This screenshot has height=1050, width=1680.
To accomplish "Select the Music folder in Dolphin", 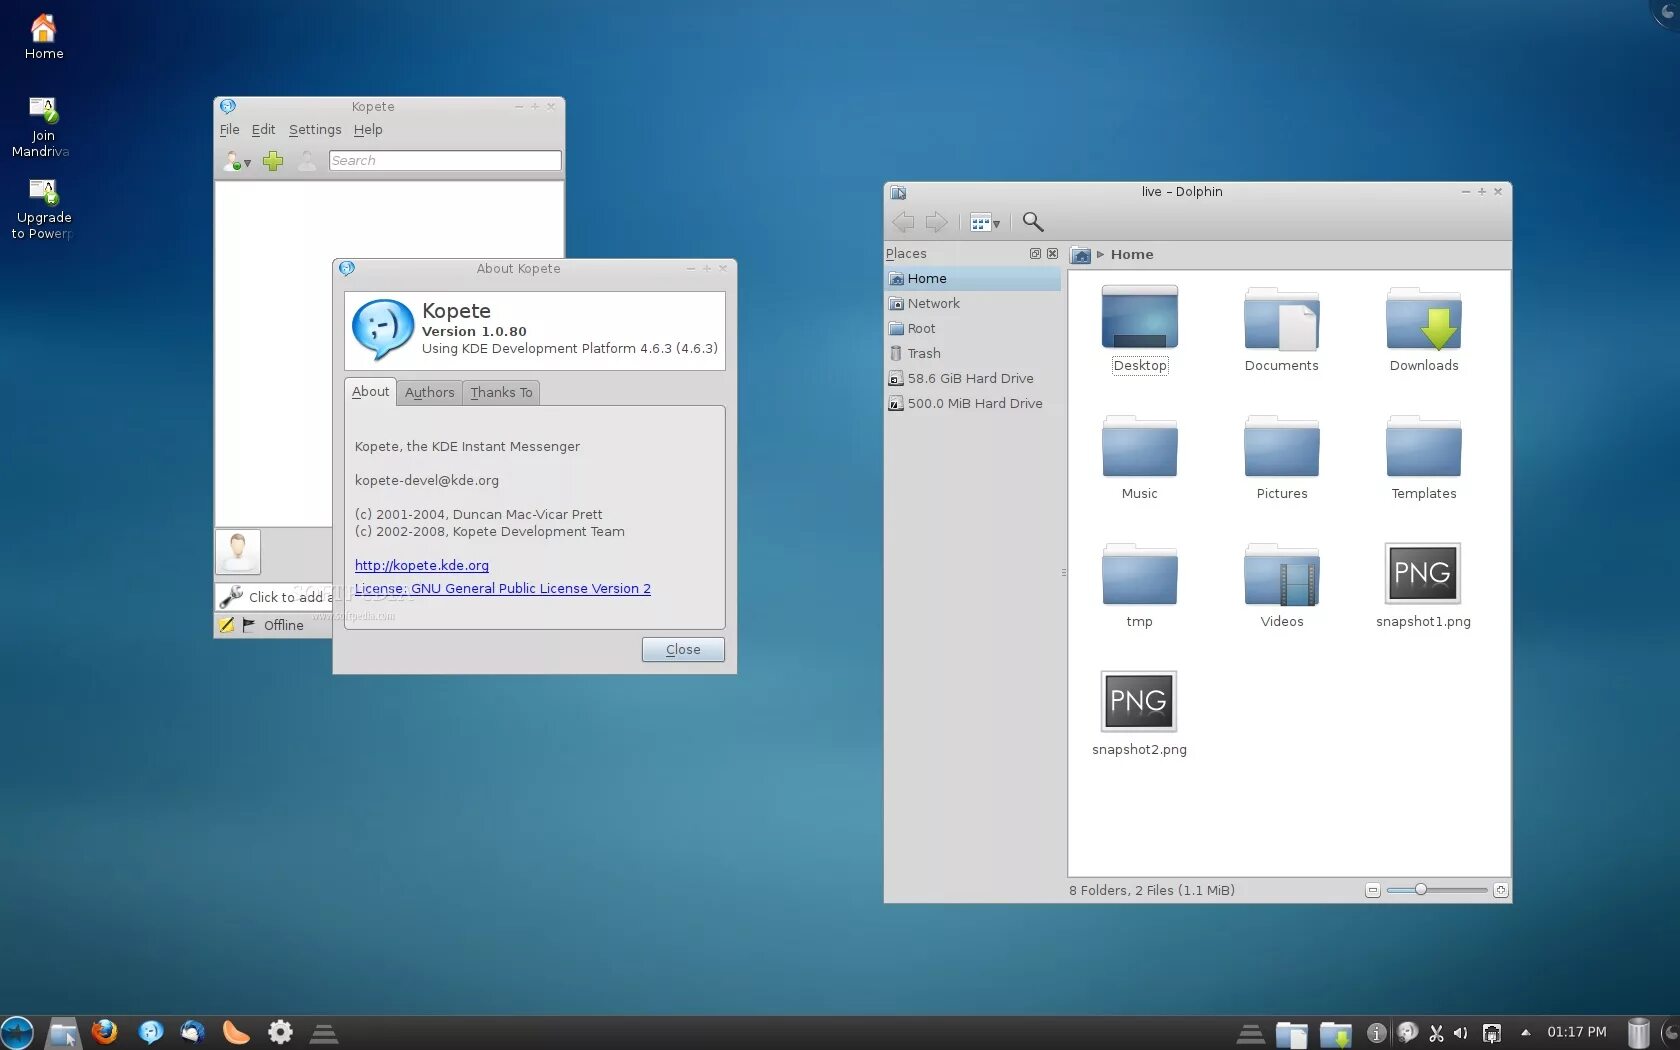I will (1140, 457).
